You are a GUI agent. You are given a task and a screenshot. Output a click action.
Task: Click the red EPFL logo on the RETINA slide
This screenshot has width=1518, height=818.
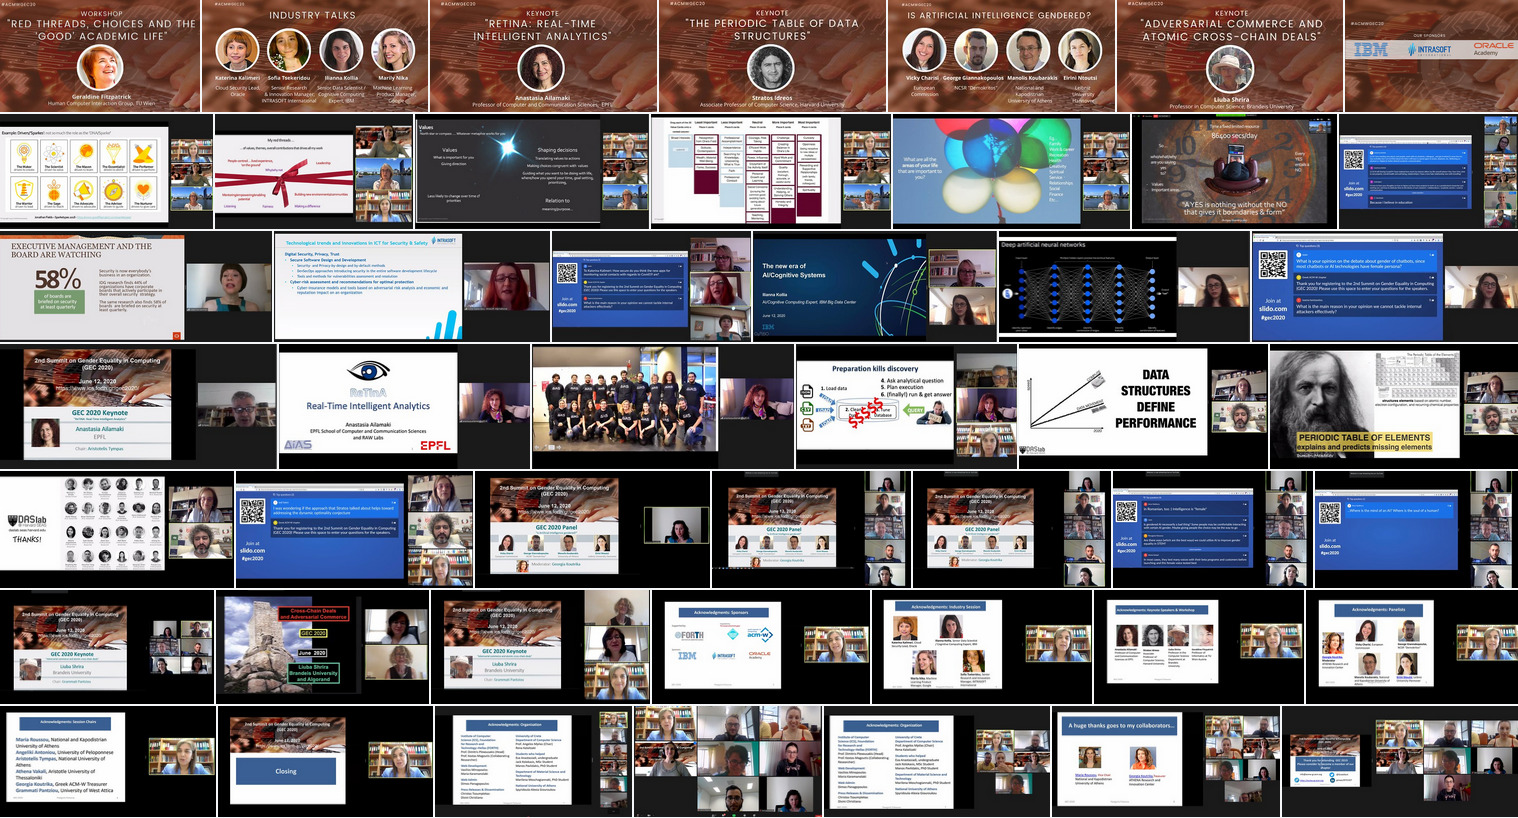(x=435, y=445)
